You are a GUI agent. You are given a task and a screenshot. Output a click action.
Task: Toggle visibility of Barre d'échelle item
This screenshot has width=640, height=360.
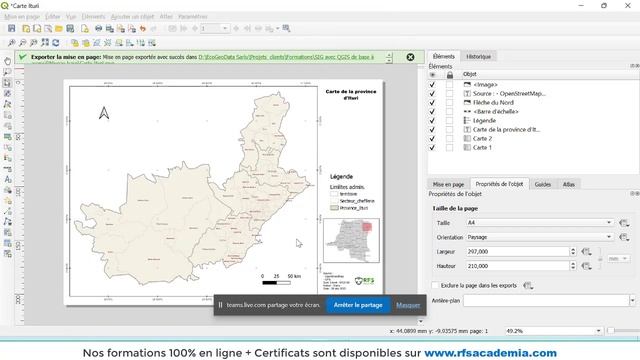432,111
